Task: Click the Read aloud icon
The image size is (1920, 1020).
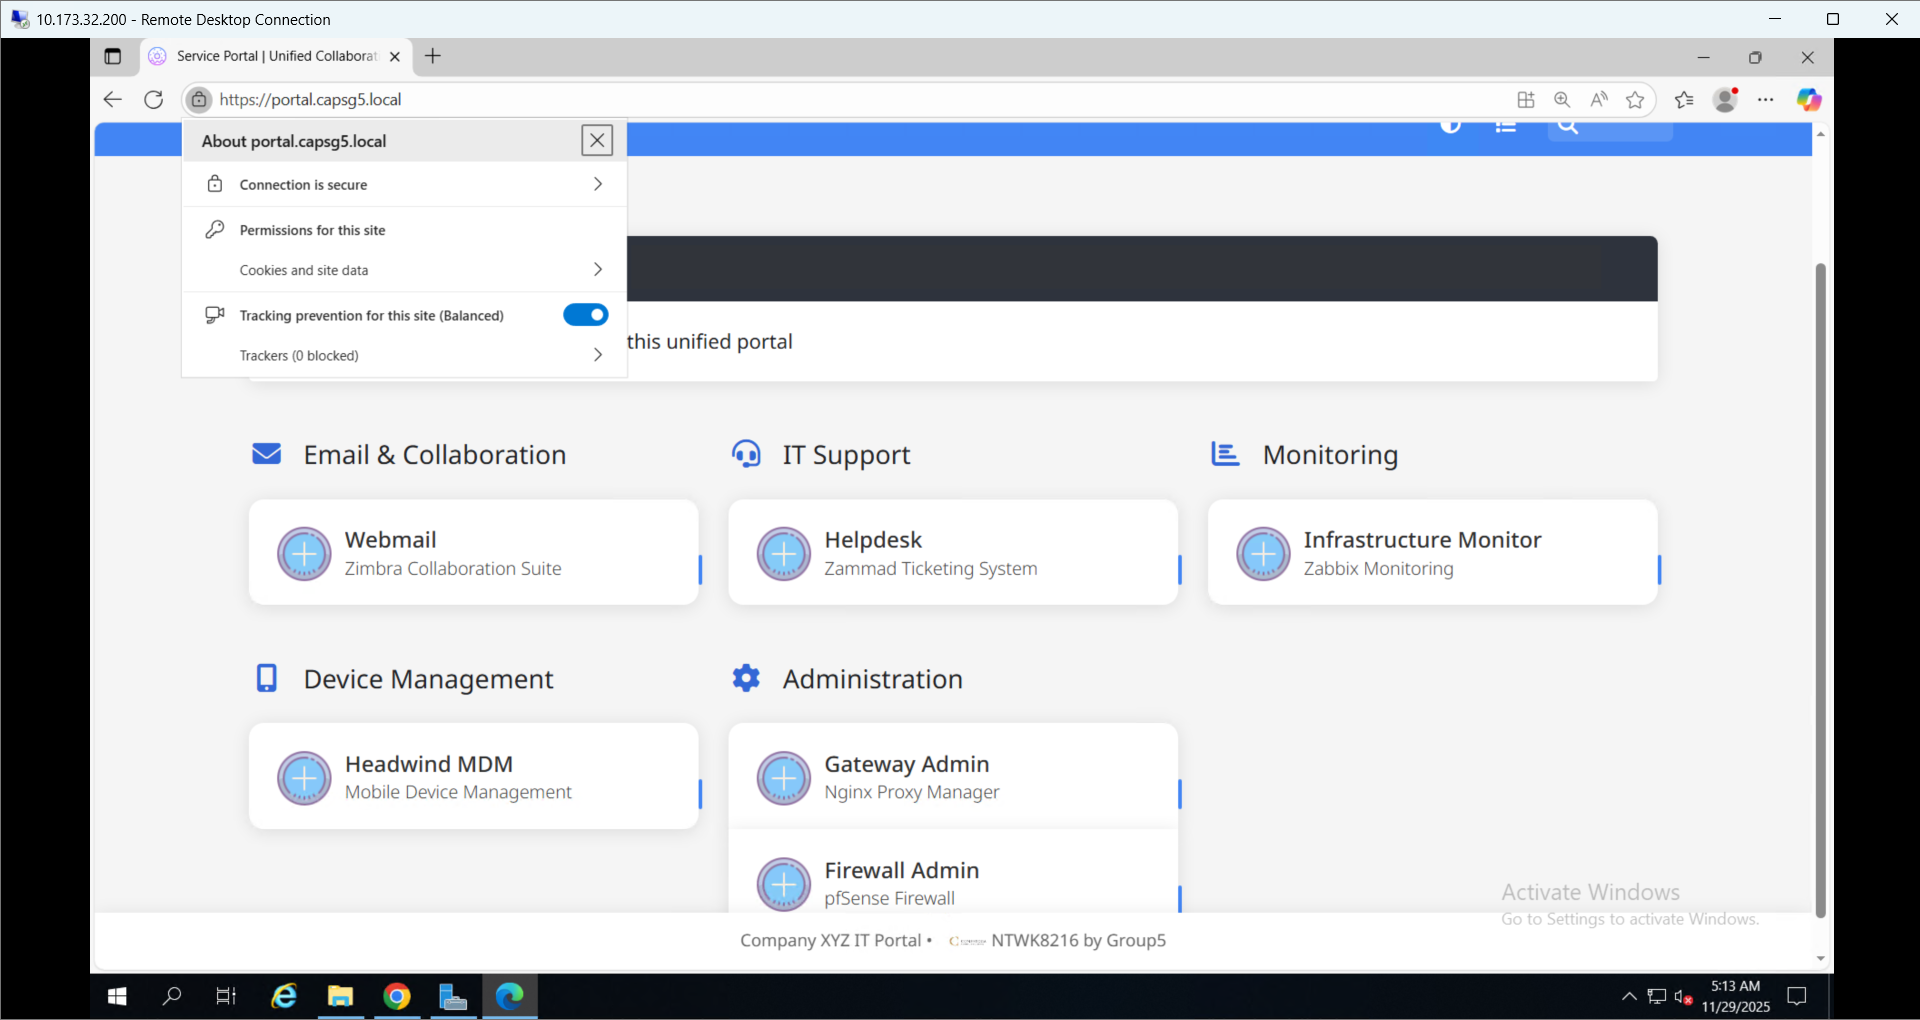Action: click(1598, 100)
